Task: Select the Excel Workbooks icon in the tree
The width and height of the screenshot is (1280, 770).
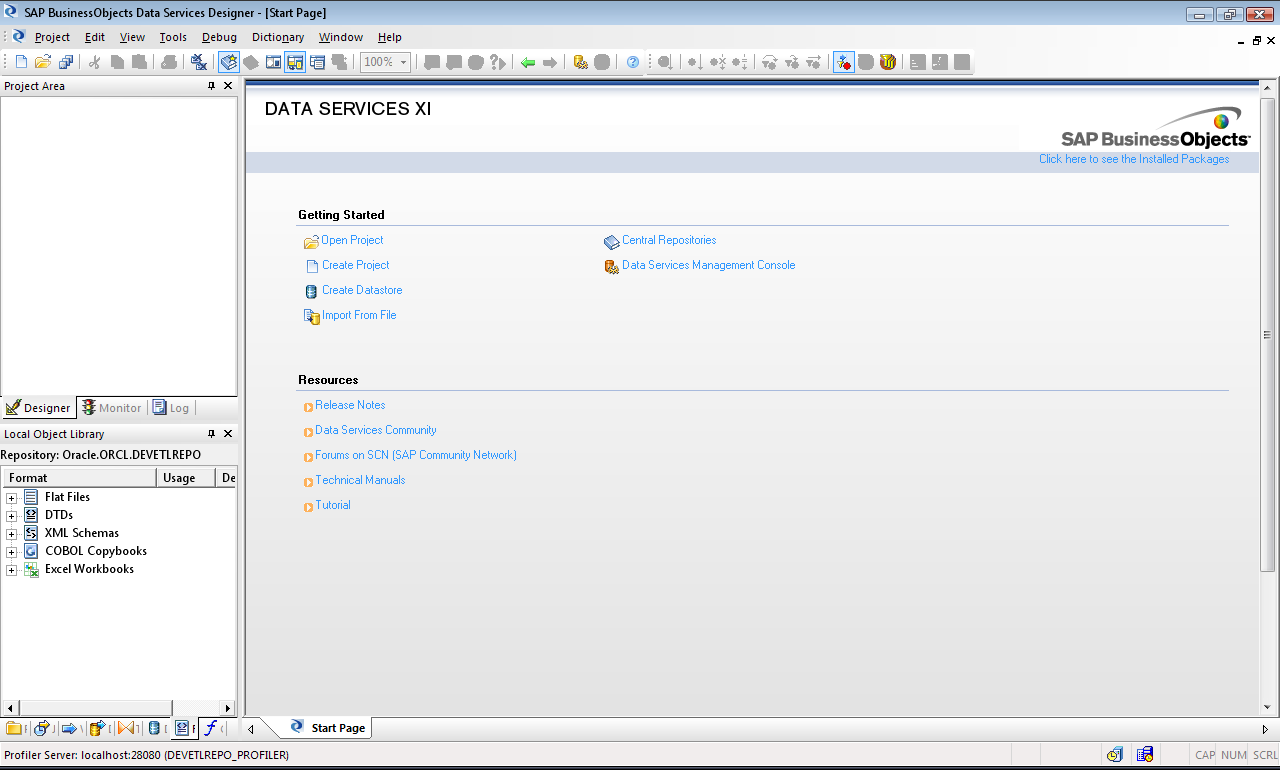Action: (31, 569)
